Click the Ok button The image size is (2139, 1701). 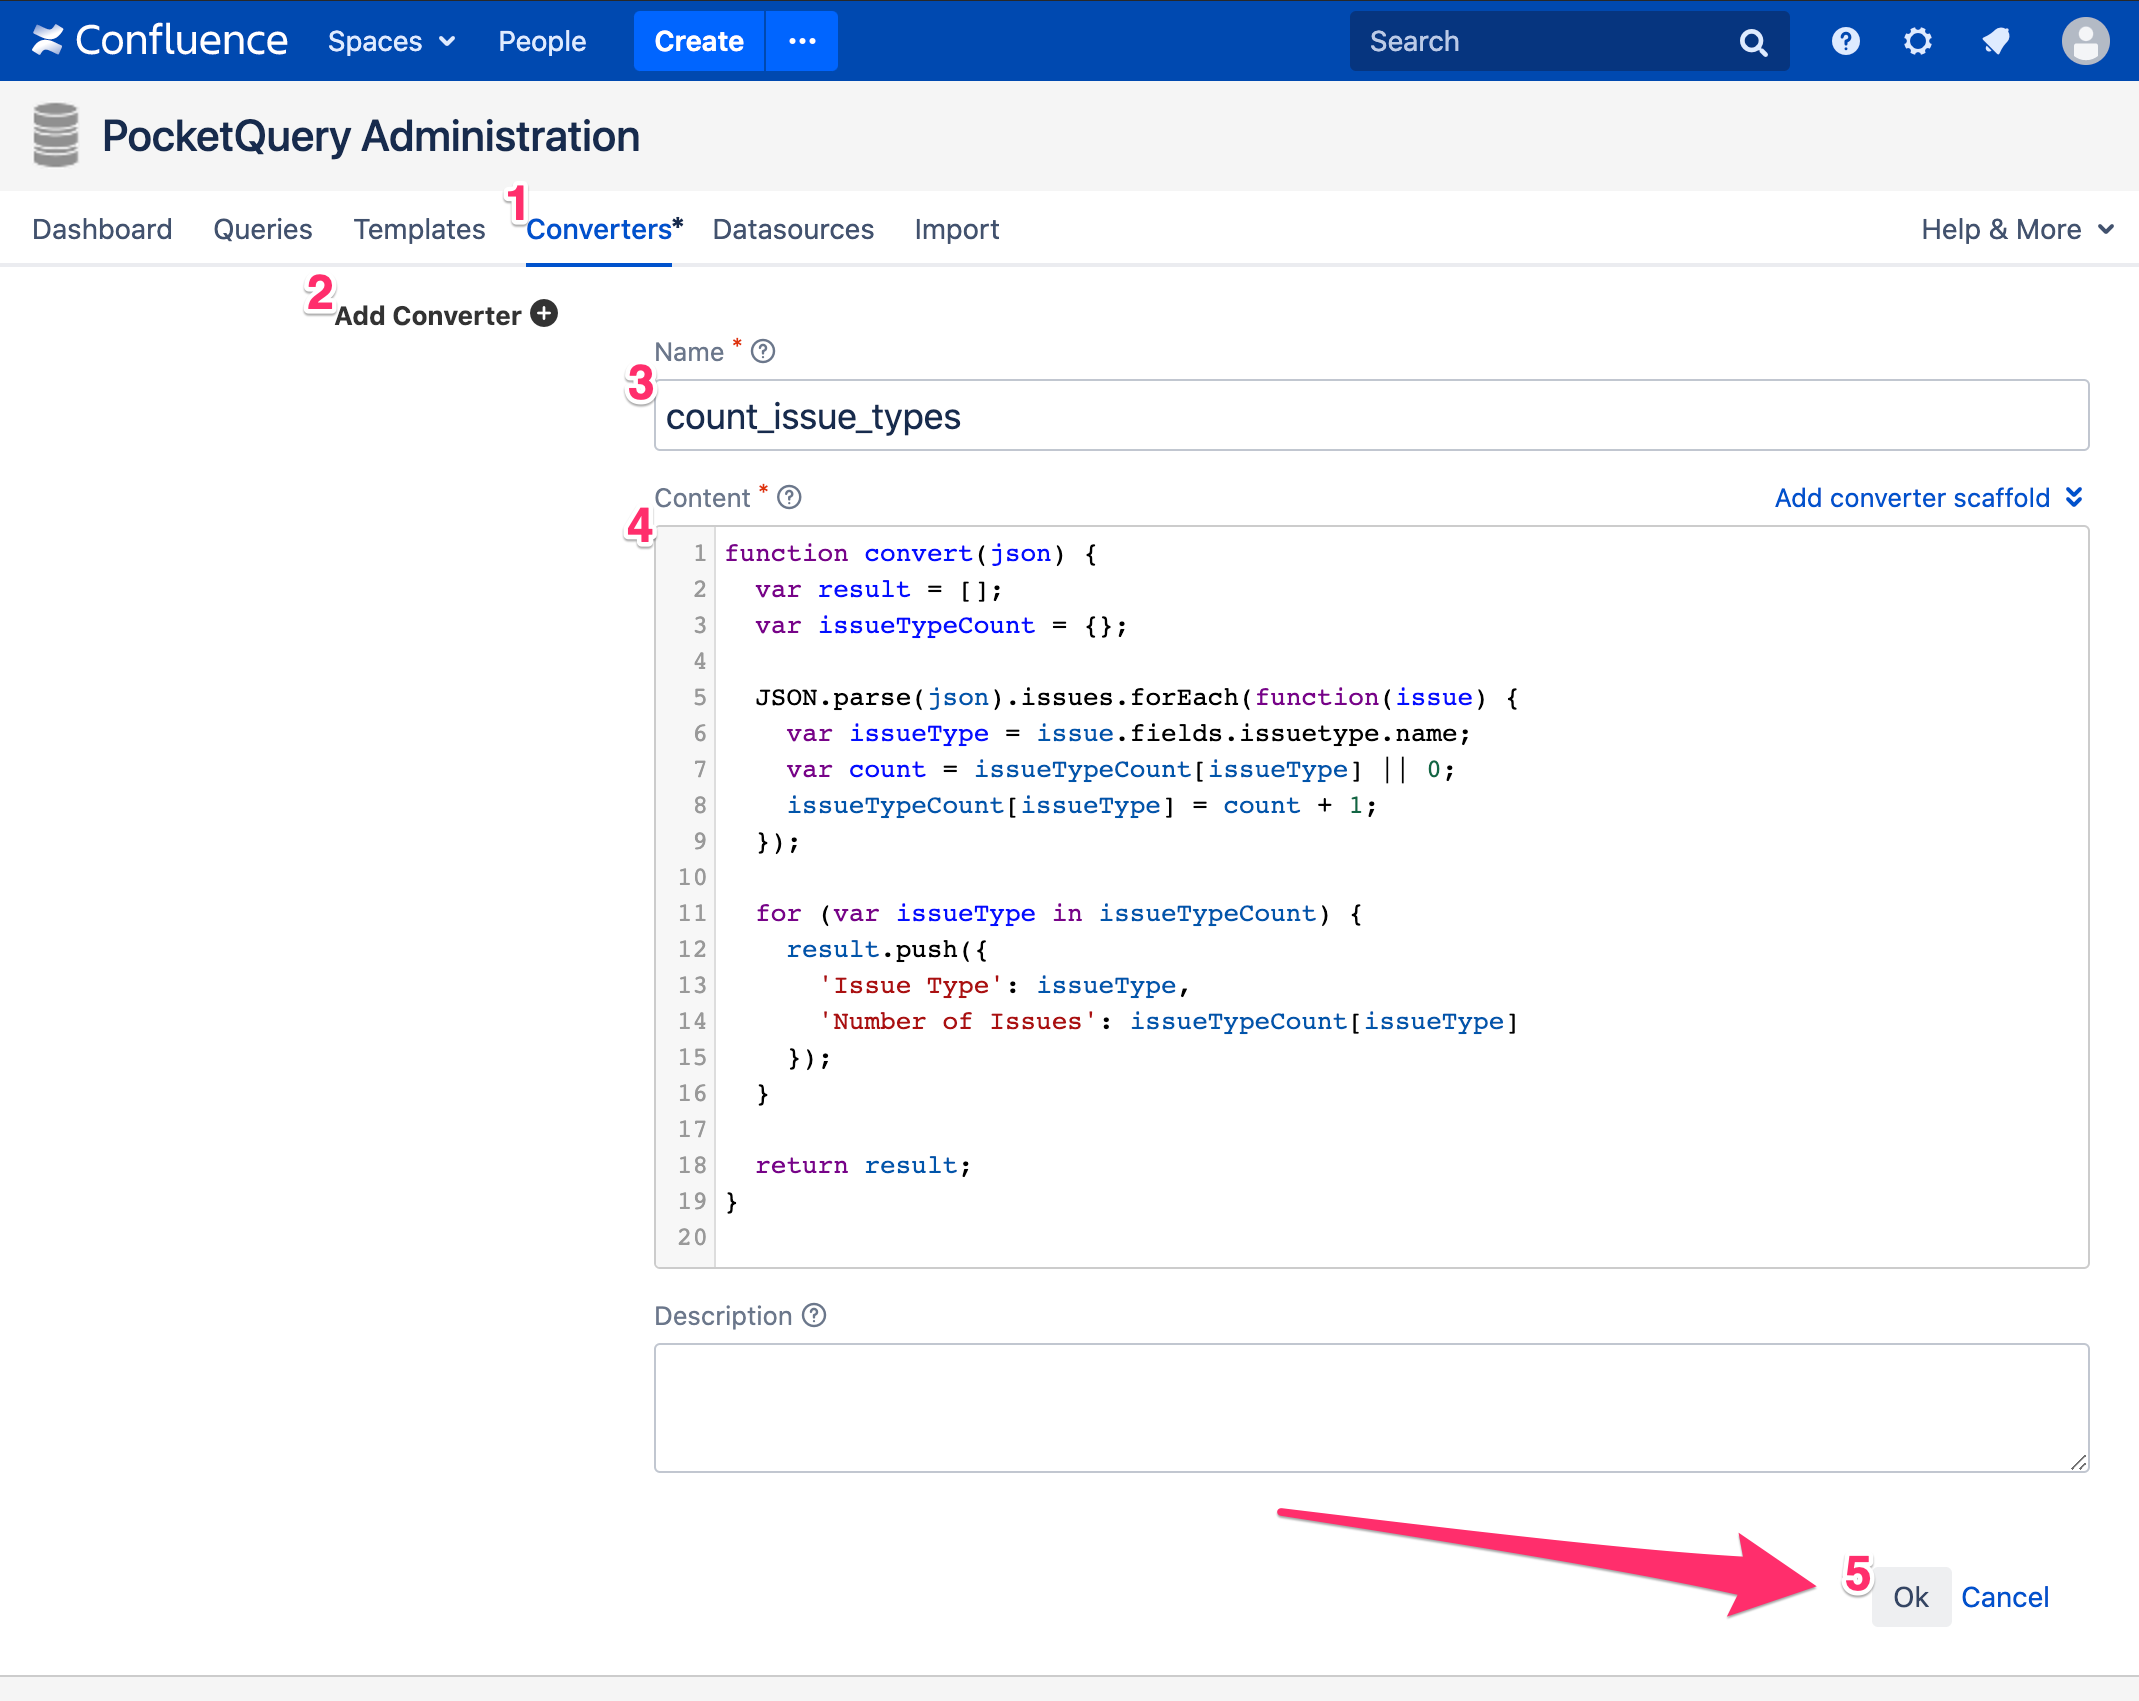1911,1597
